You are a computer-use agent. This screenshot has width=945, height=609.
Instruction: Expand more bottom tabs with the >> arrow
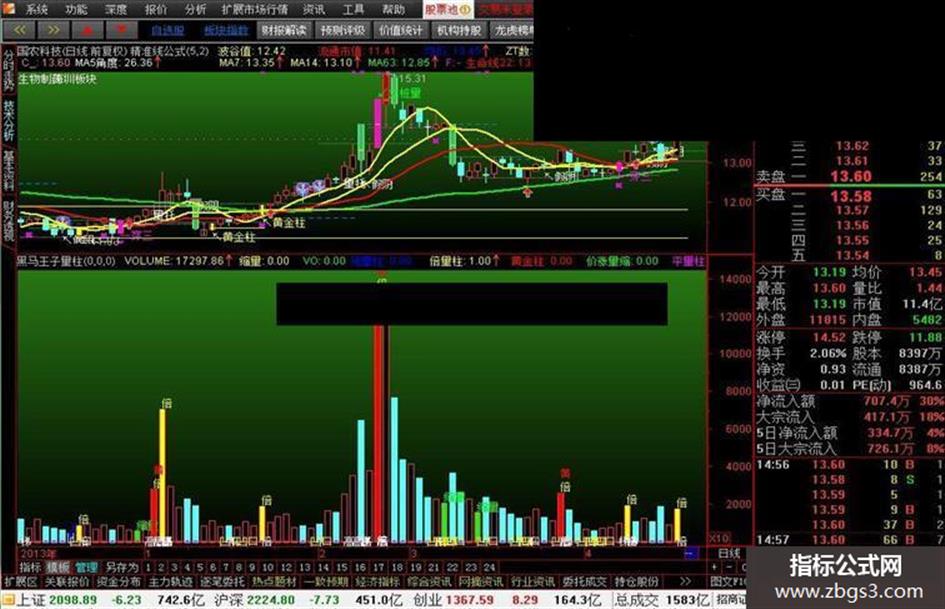pyautogui.click(x=685, y=582)
